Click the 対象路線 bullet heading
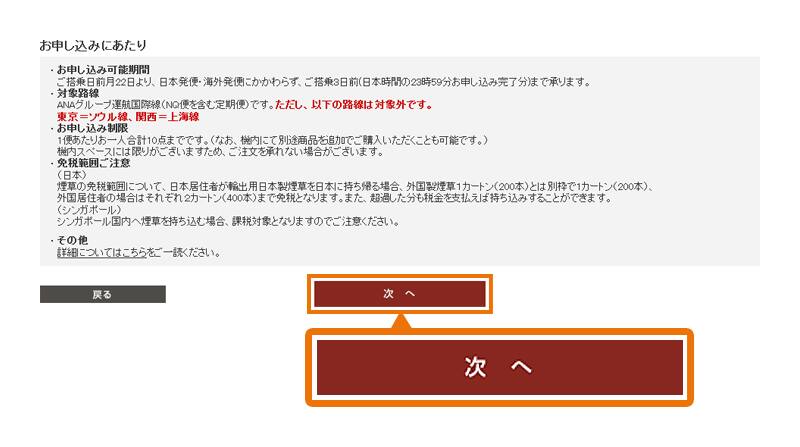The width and height of the screenshot is (800, 447). tap(78, 93)
